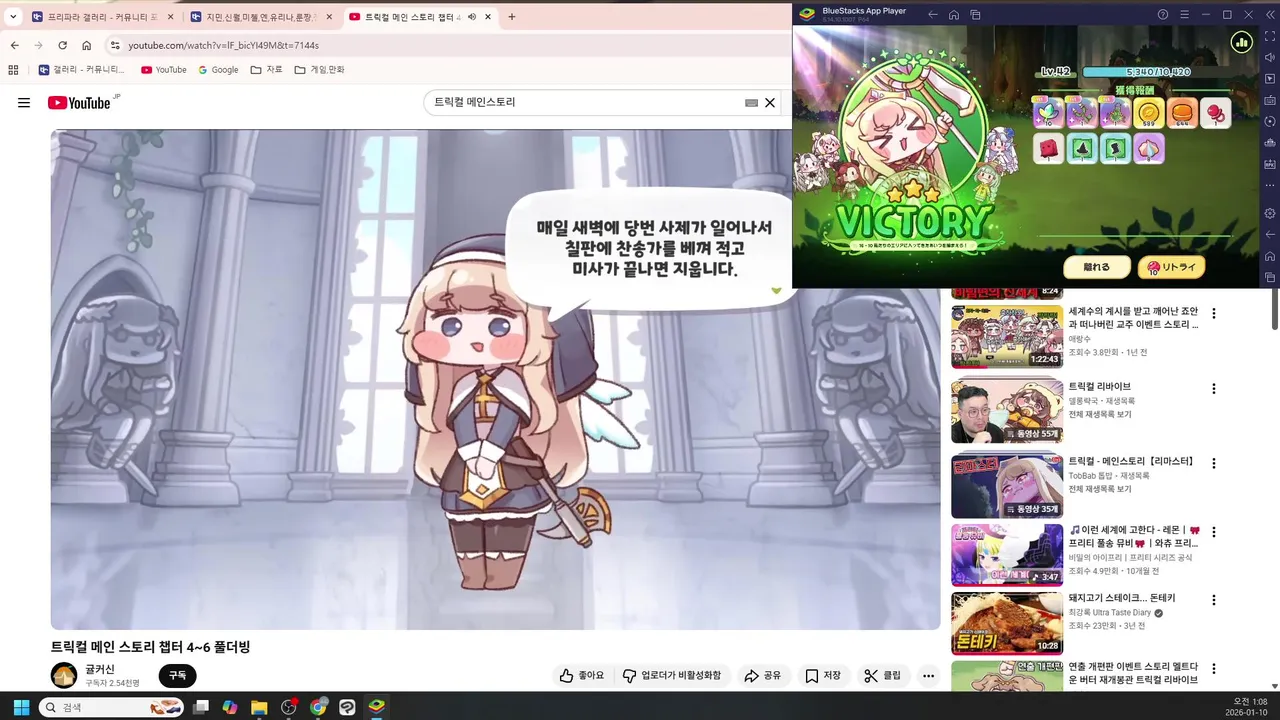Open a new Chrome tab
Image resolution: width=1280 pixels, height=720 pixels.
(x=512, y=17)
